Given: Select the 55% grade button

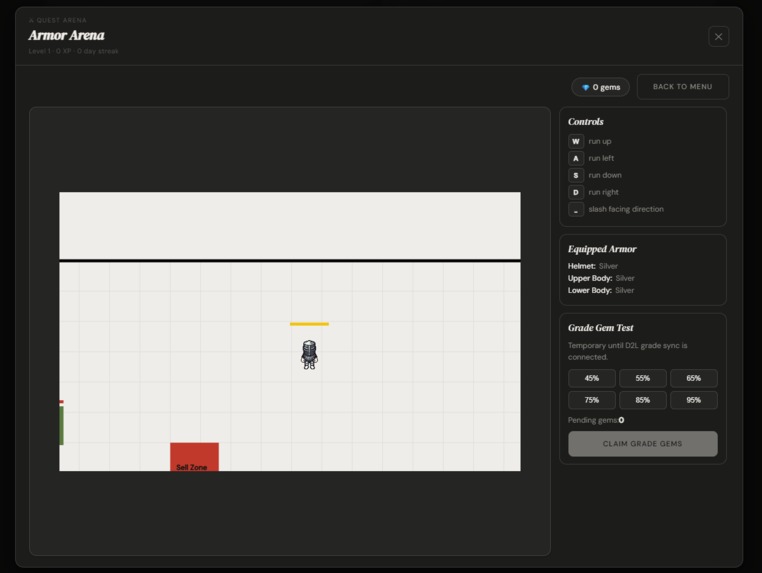Looking at the screenshot, I should 642,378.
